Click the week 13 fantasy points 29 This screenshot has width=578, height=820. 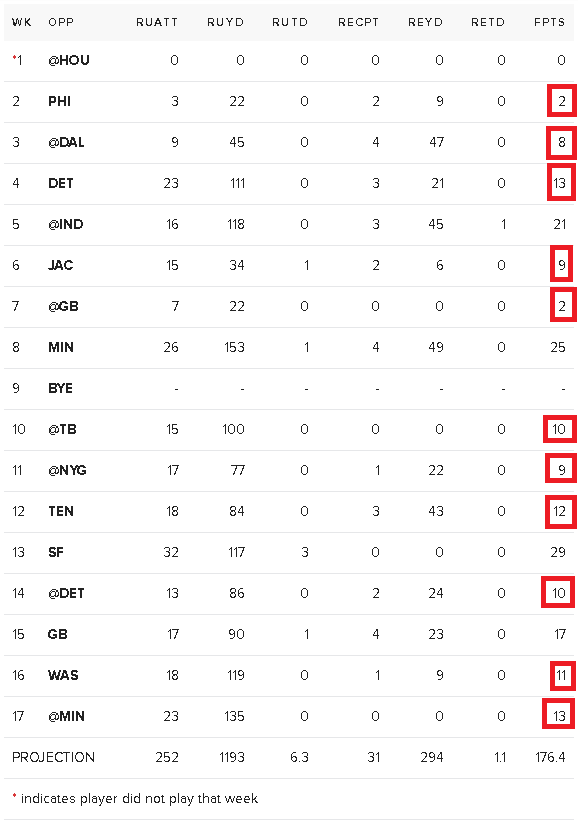(558, 552)
